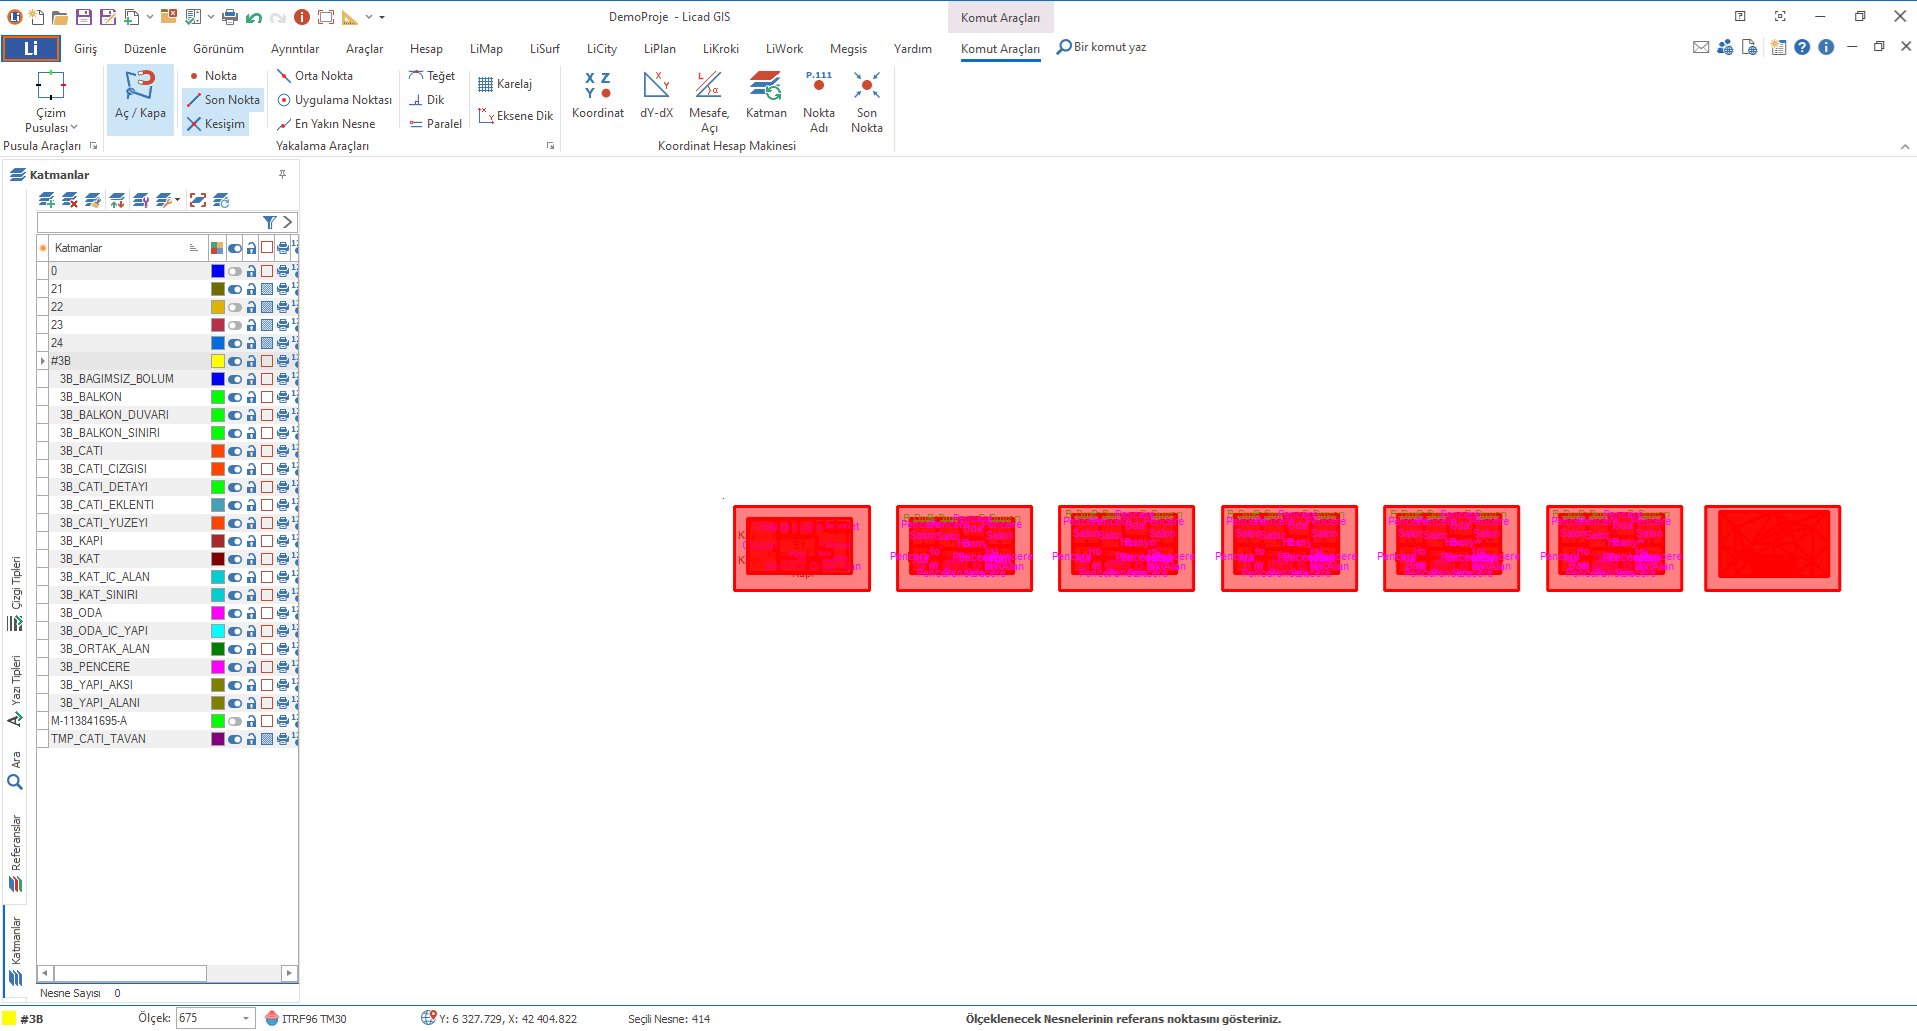Switch to the Görünüm tab
The image size is (1917, 1031).
pyautogui.click(x=218, y=49)
